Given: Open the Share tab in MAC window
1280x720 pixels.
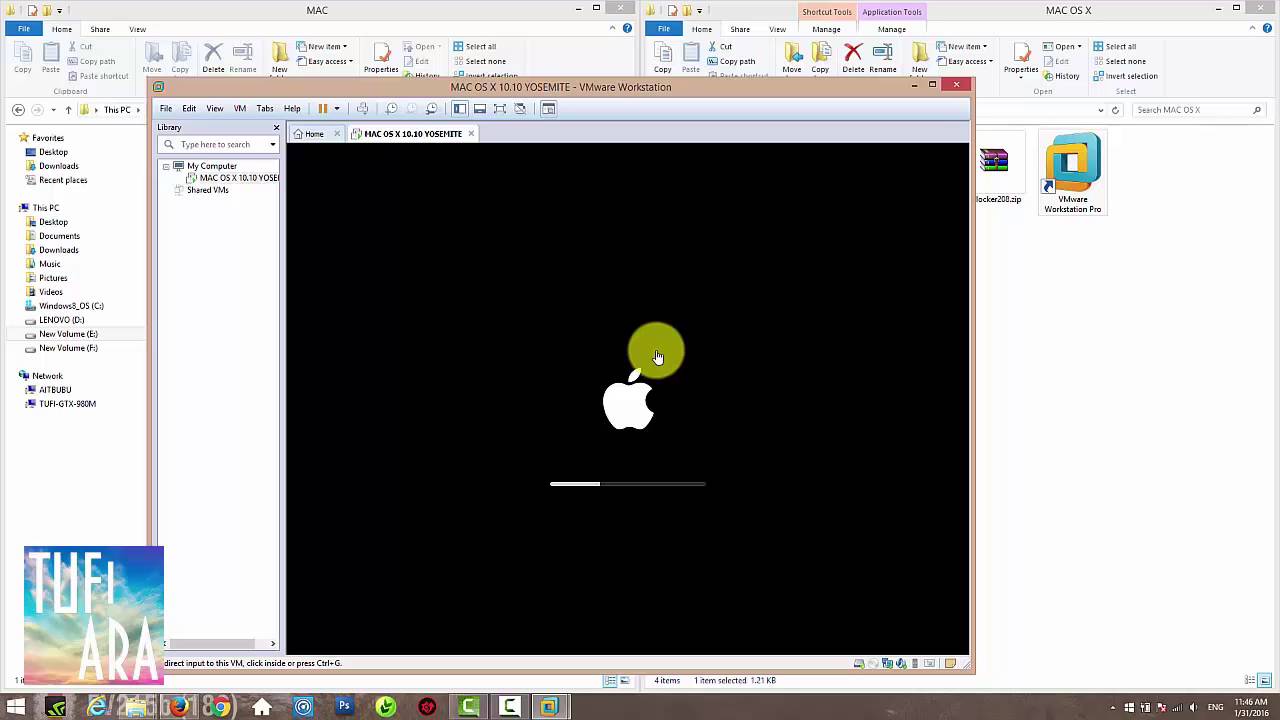Looking at the screenshot, I should 100,29.
